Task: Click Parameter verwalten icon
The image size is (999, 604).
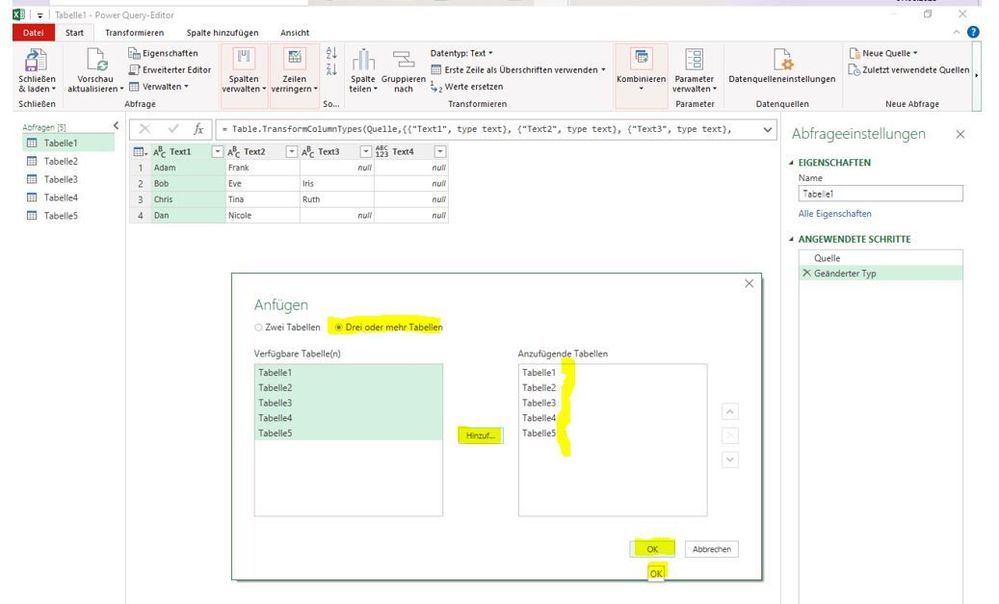Action: 694,59
